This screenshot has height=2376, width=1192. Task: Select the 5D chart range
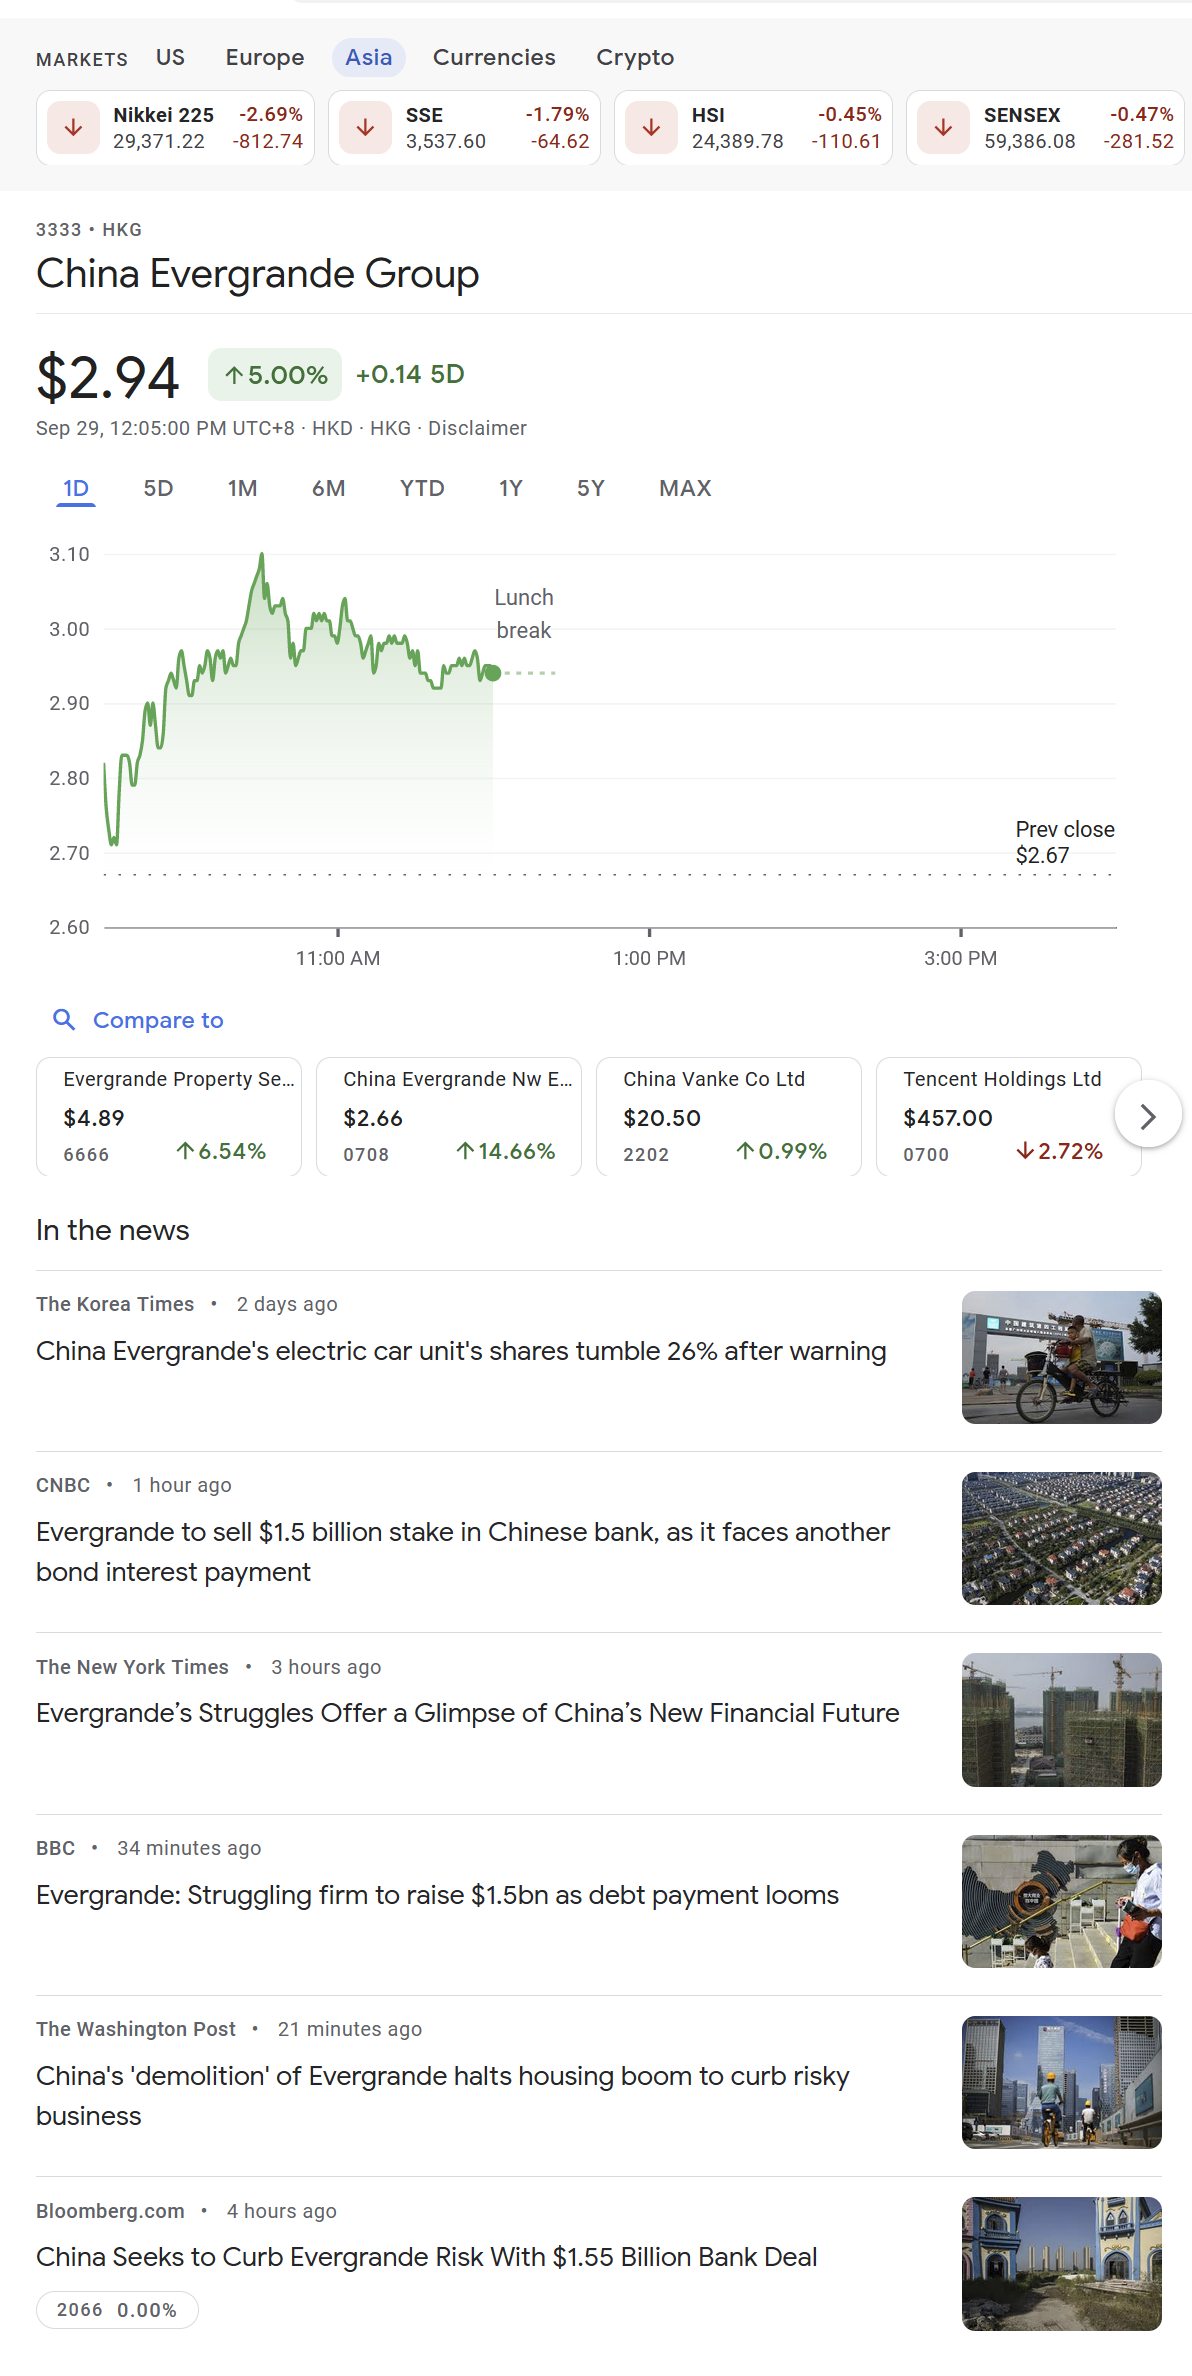pyautogui.click(x=158, y=488)
